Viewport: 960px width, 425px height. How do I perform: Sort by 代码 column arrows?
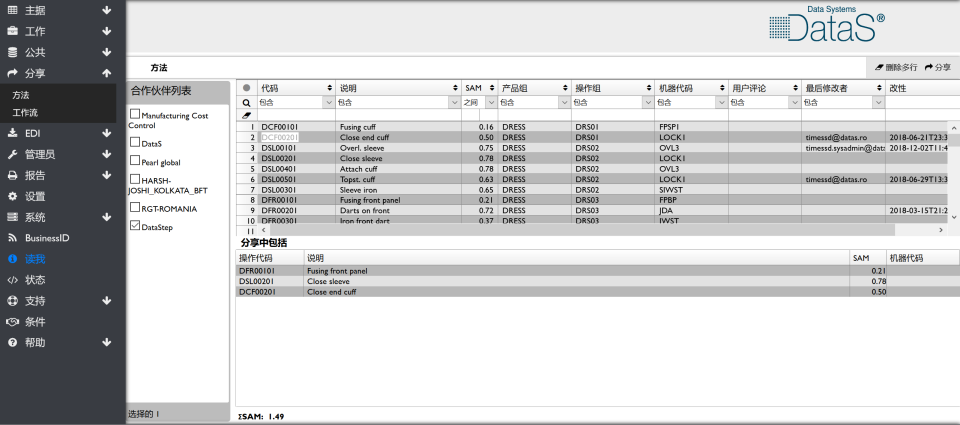coord(330,88)
